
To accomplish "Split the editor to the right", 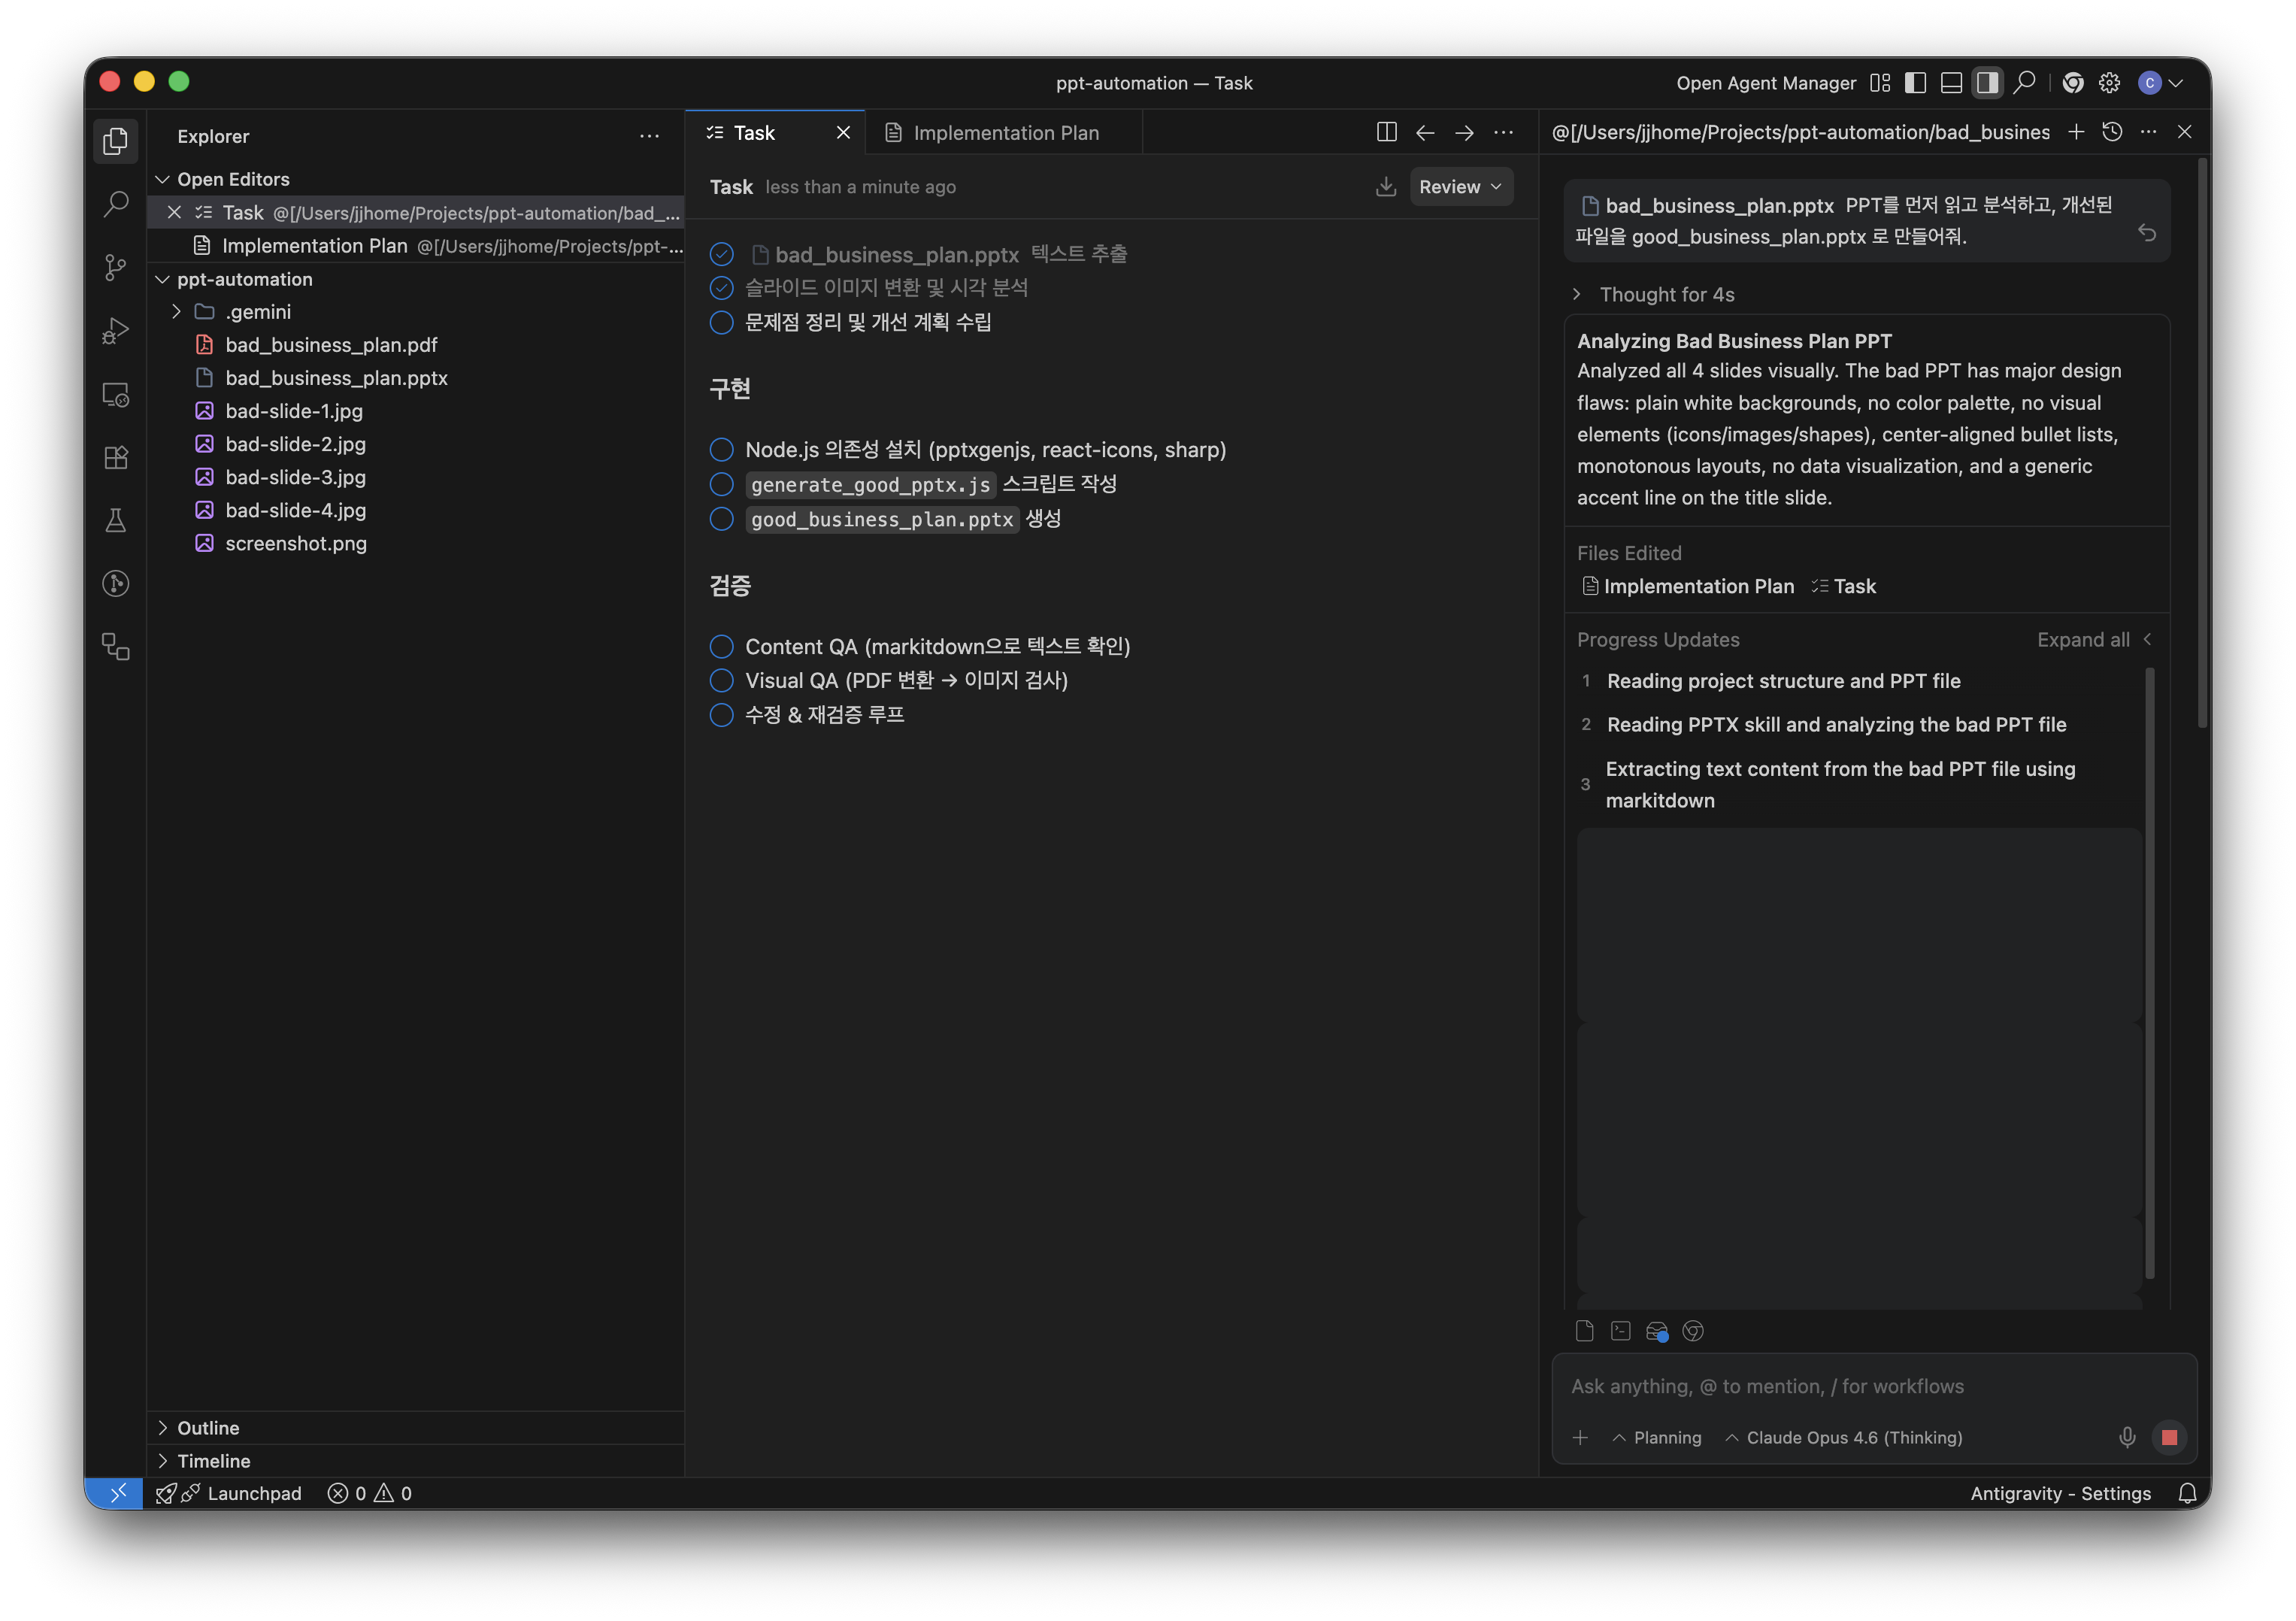I will [x=1386, y=132].
